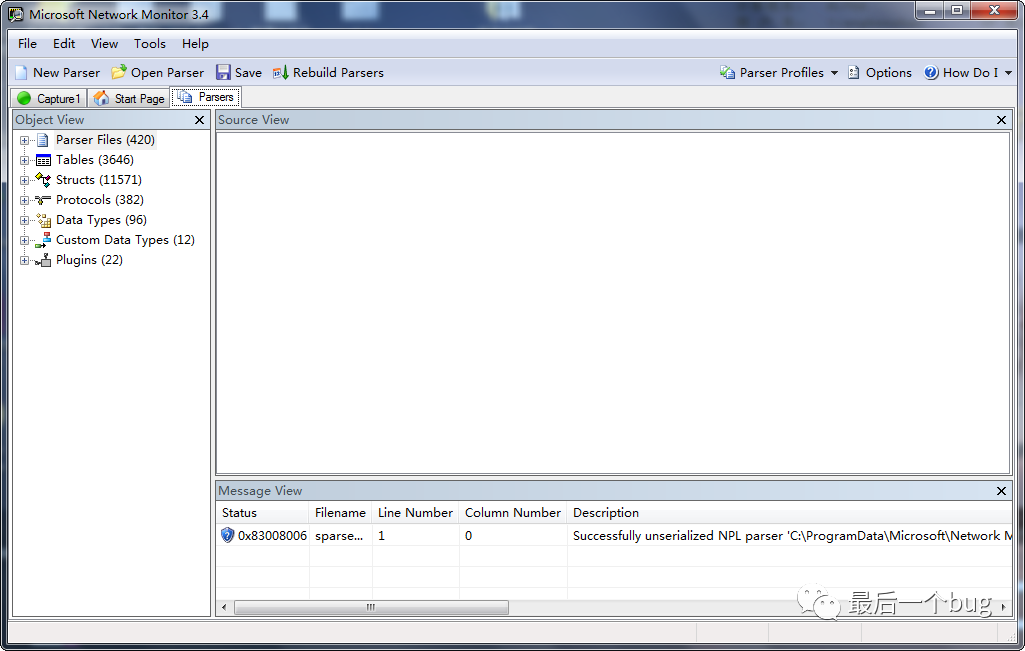Sort by the Filename column header

pyautogui.click(x=340, y=513)
